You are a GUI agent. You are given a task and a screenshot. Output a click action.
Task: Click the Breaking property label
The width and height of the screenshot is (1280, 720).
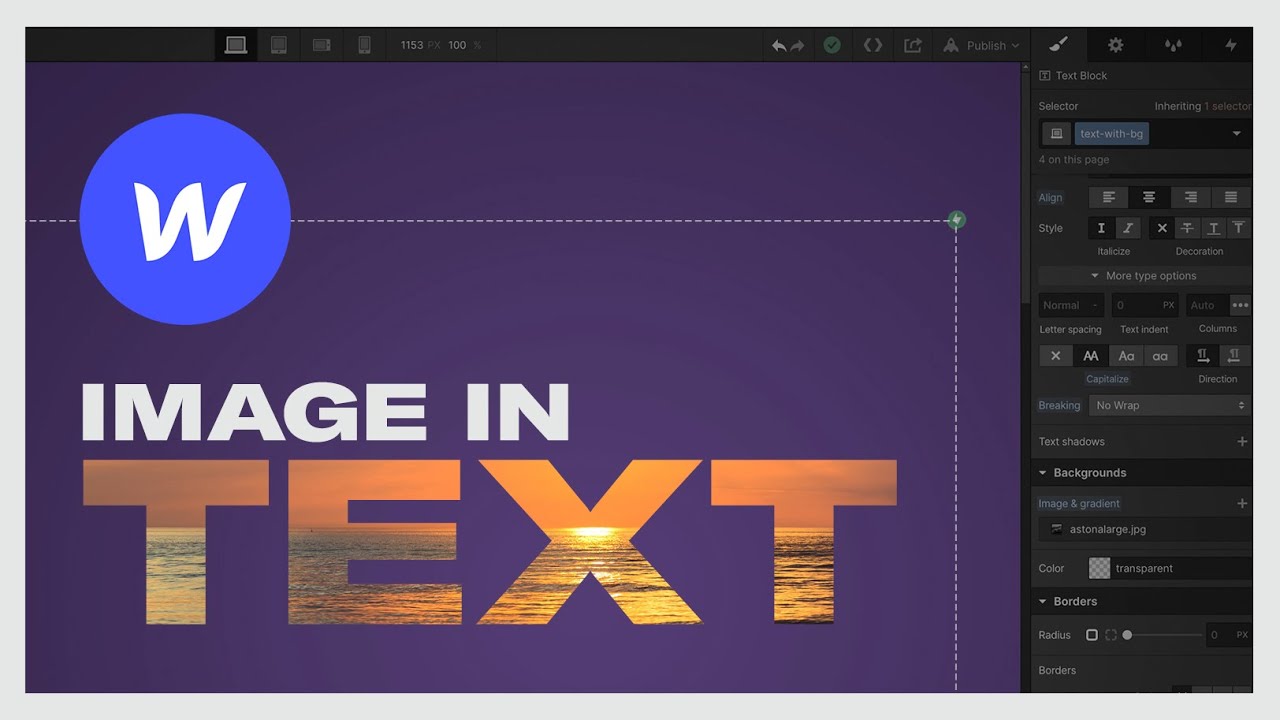point(1059,406)
